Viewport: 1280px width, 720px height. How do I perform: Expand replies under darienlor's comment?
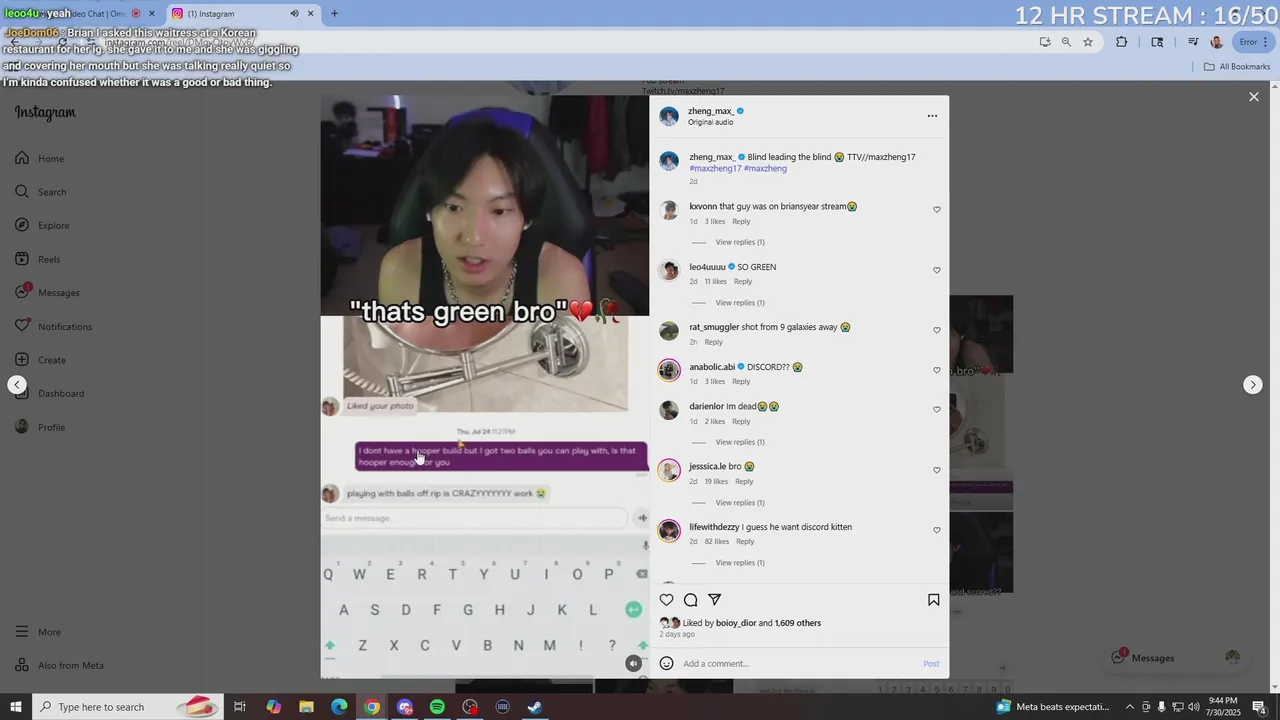point(740,442)
